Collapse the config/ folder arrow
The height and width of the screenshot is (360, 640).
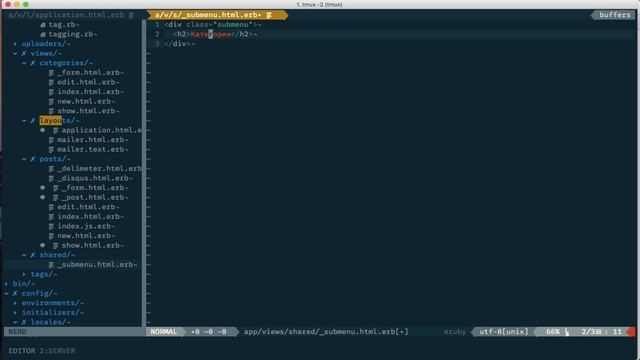(x=6, y=293)
